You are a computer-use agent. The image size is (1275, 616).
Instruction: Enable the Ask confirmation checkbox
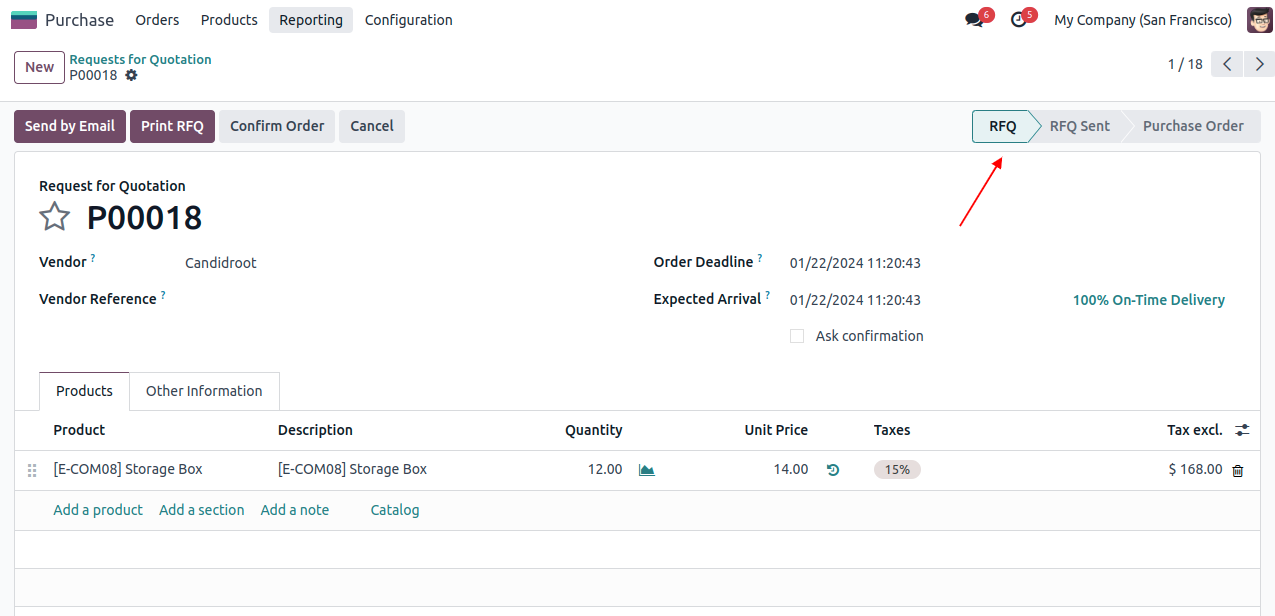(797, 336)
